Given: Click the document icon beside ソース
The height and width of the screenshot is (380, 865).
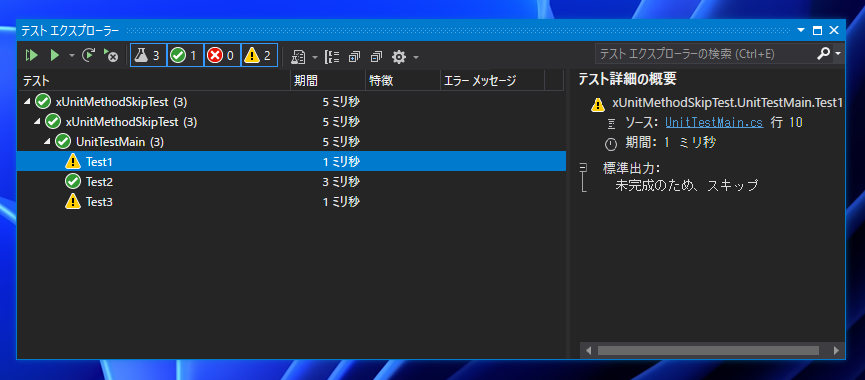Looking at the screenshot, I should (611, 123).
